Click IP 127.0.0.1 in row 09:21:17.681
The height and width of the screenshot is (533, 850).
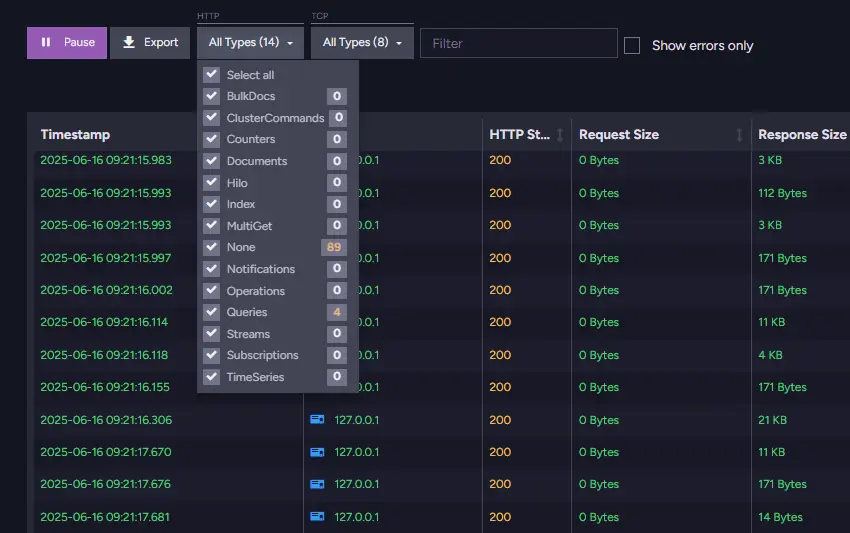357,517
